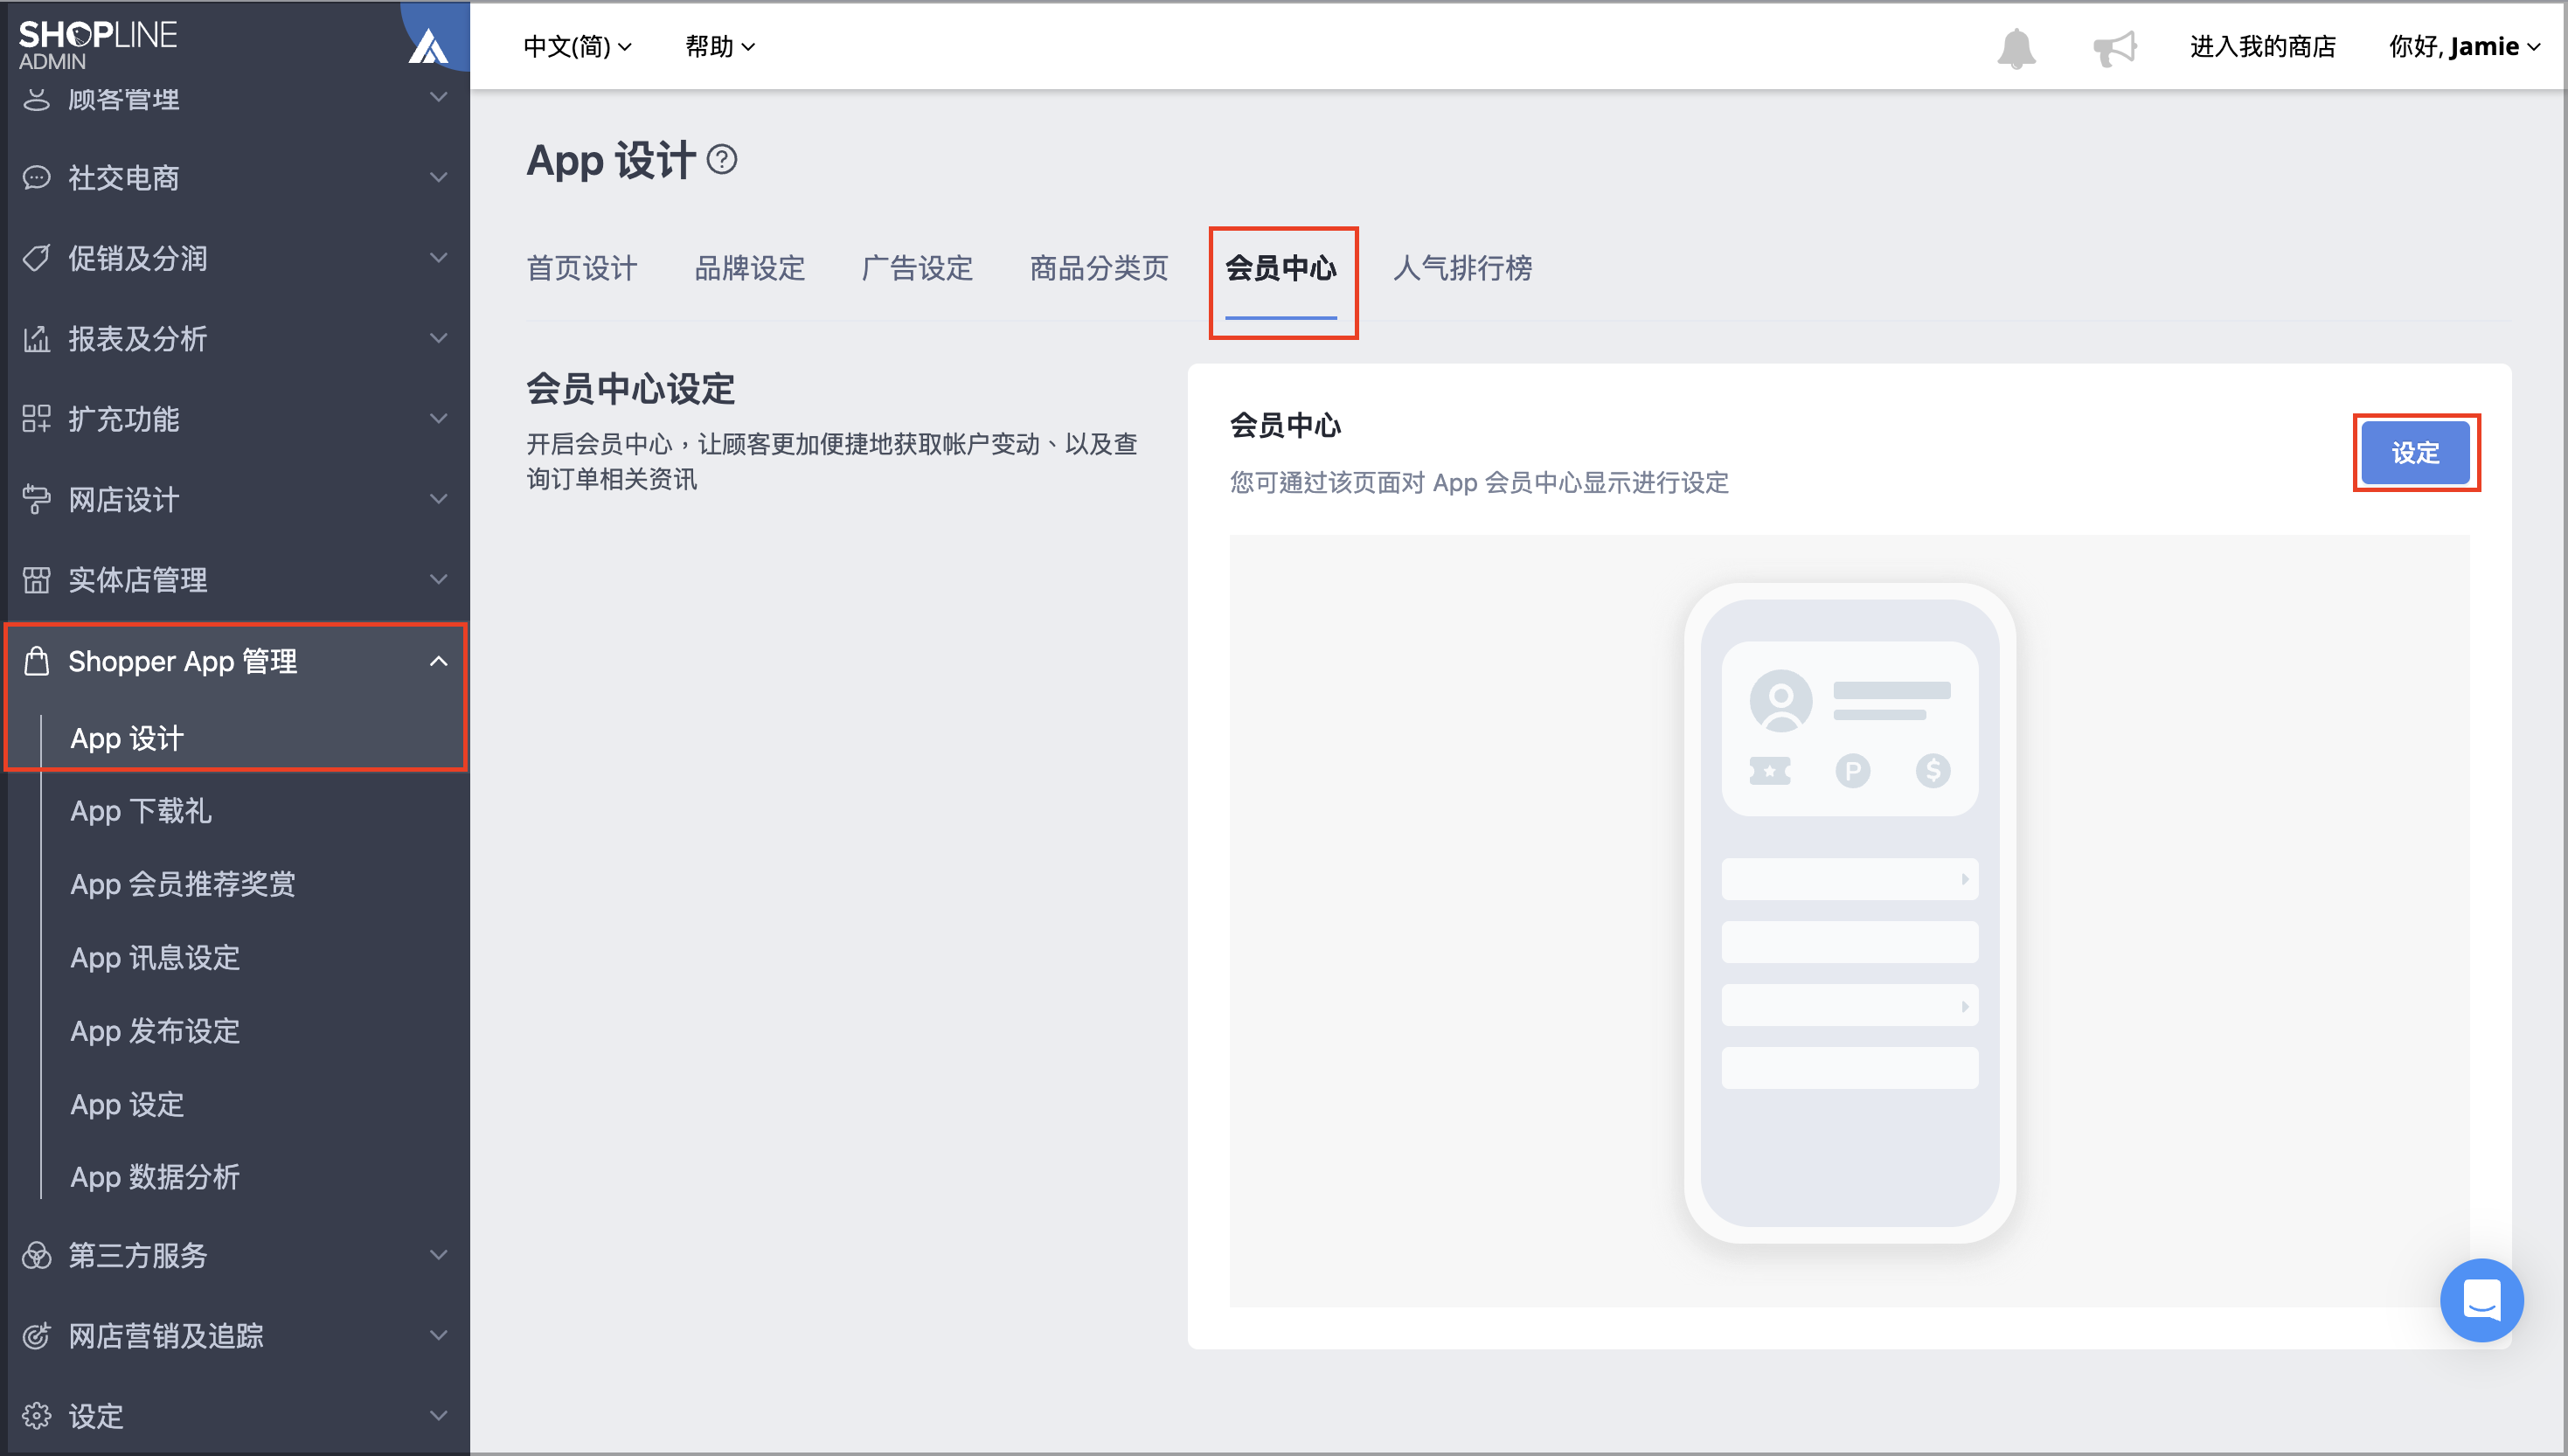Open App 发布设定 in the sidebar
Viewport: 2568px width, 1456px height.
(x=155, y=1031)
